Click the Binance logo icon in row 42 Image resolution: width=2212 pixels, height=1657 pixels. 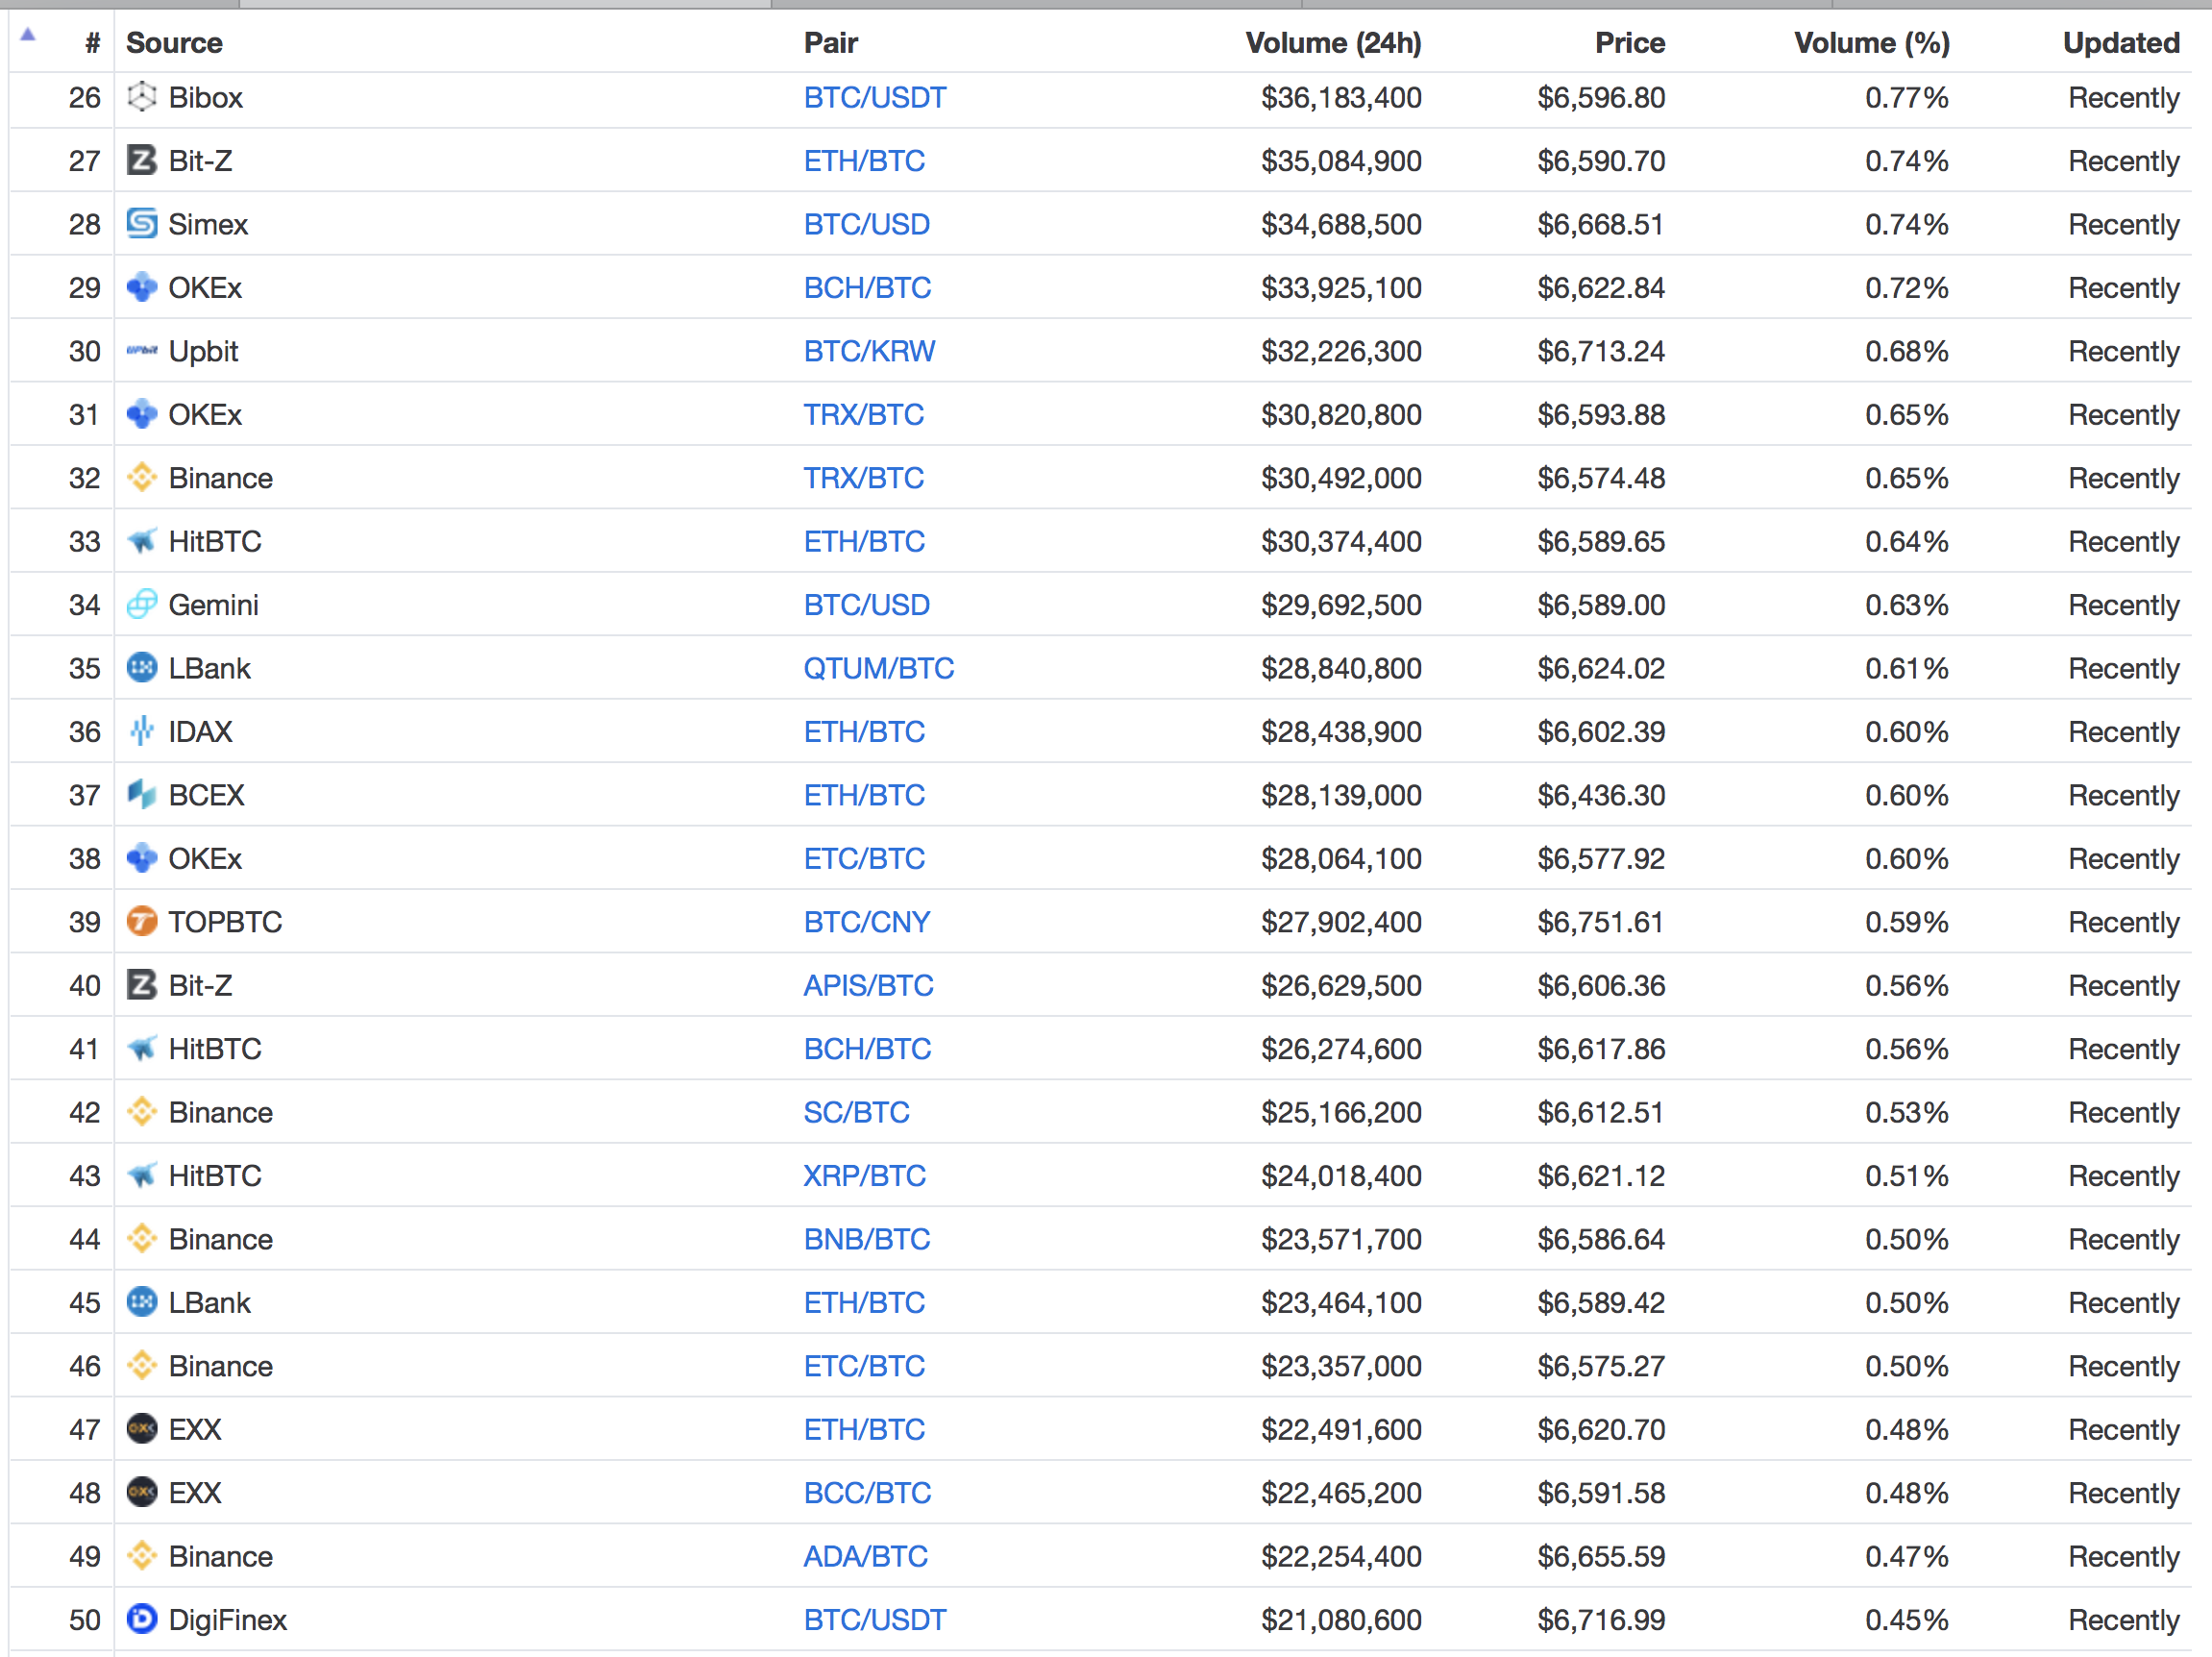[142, 1112]
